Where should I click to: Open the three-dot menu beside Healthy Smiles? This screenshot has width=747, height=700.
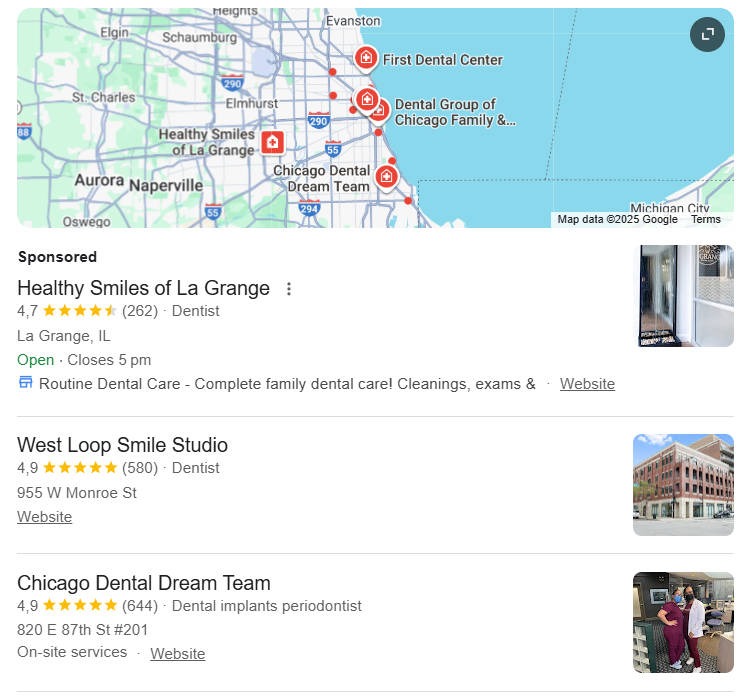(x=289, y=289)
